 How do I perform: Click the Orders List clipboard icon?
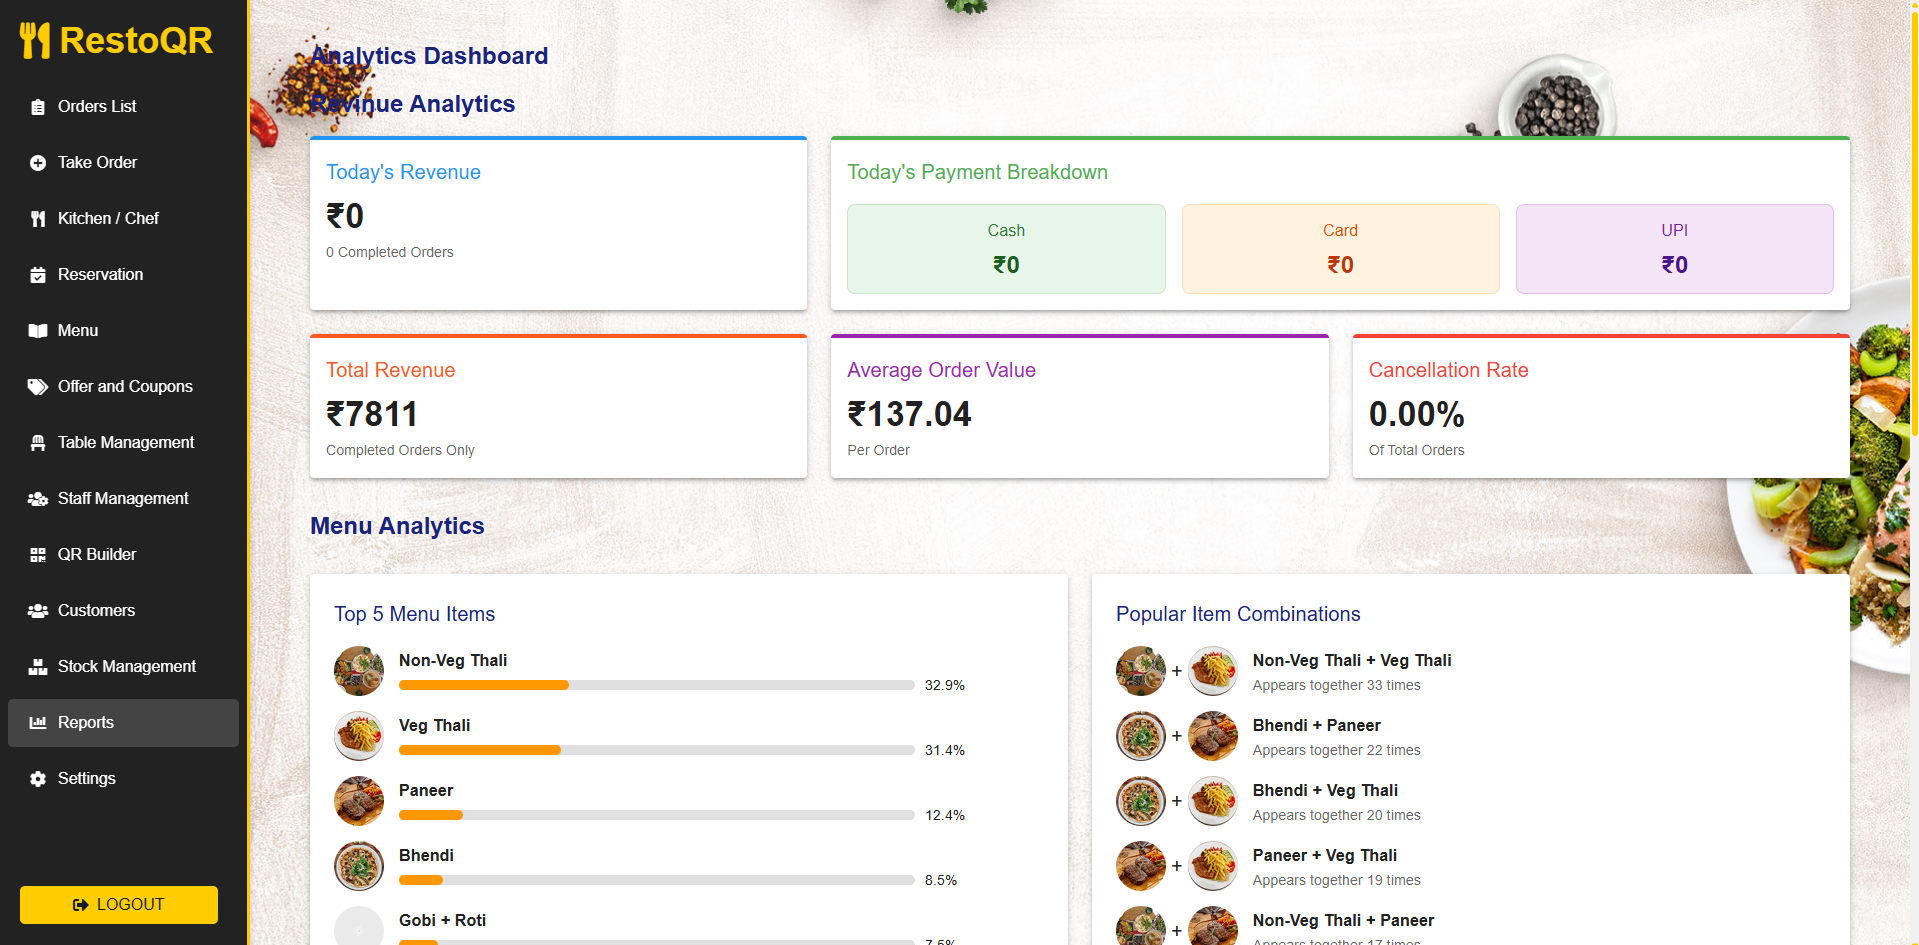pyautogui.click(x=38, y=107)
